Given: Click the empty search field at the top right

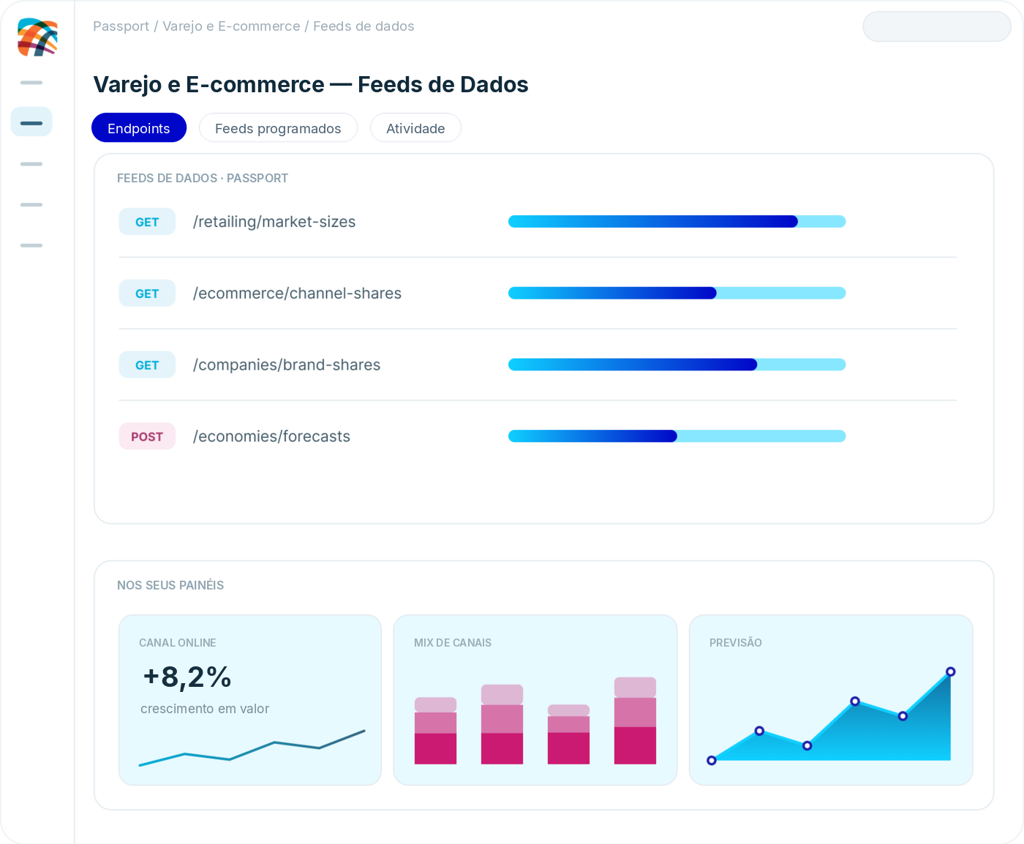Looking at the screenshot, I should [937, 27].
